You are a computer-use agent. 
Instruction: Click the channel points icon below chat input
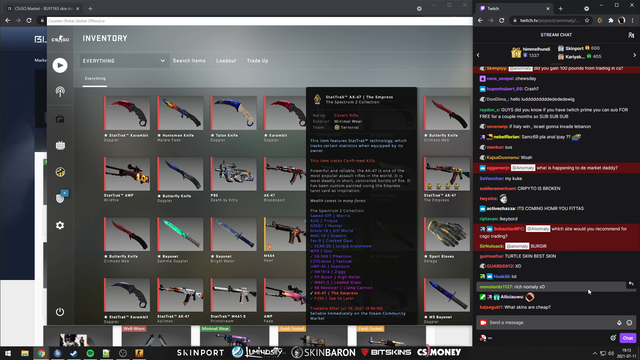(483, 338)
